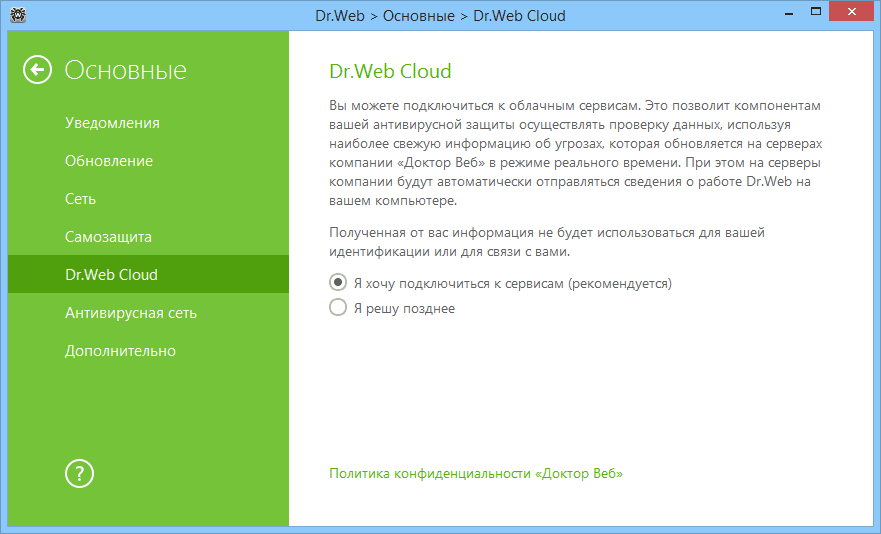This screenshot has height=534, width=881.
Task: Click the Dr.Web spider icon in title bar
Action: (x=16, y=15)
